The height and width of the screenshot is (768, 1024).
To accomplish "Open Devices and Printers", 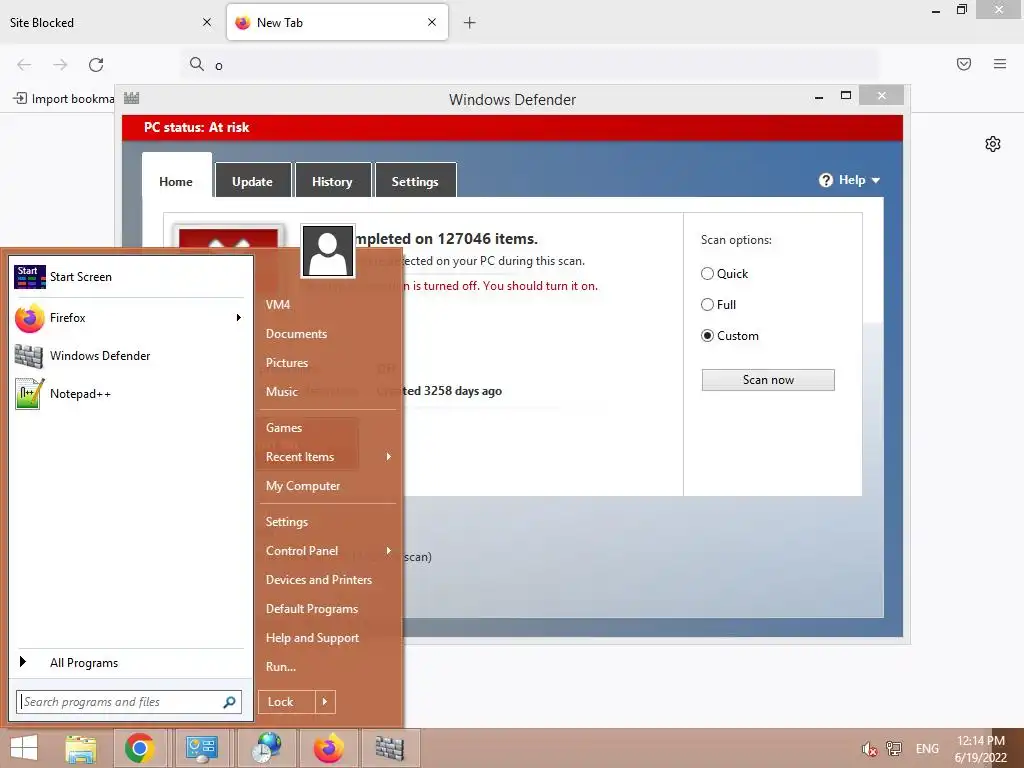I will (319, 580).
